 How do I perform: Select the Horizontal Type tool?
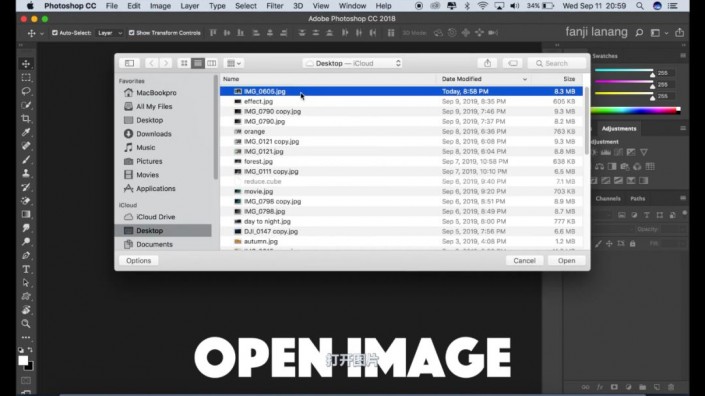coord(26,269)
